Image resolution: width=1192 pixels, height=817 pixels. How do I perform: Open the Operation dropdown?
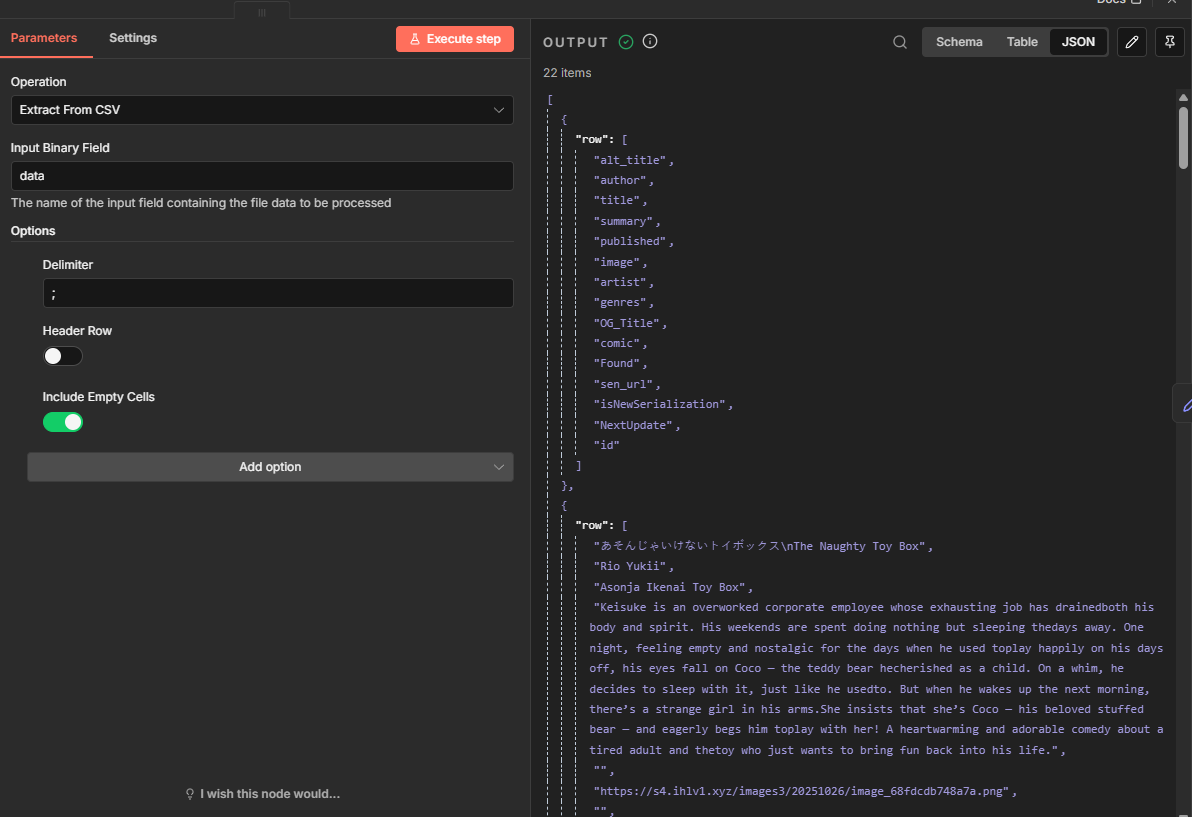pyautogui.click(x=262, y=110)
